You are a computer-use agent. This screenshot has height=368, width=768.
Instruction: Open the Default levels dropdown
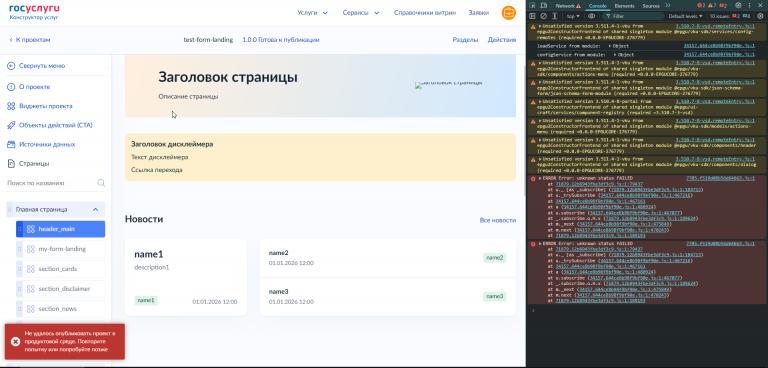685,16
